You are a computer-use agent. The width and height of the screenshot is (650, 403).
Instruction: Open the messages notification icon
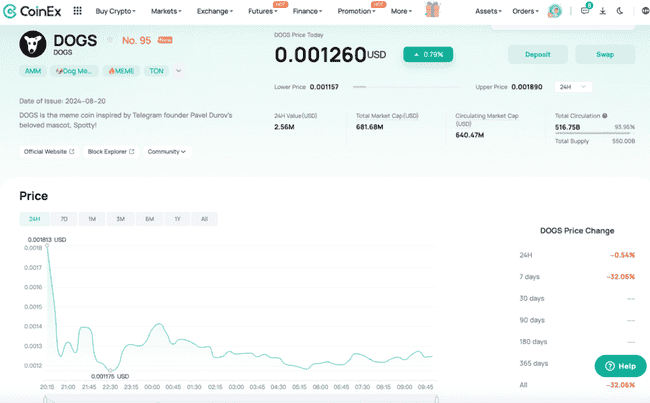point(585,11)
